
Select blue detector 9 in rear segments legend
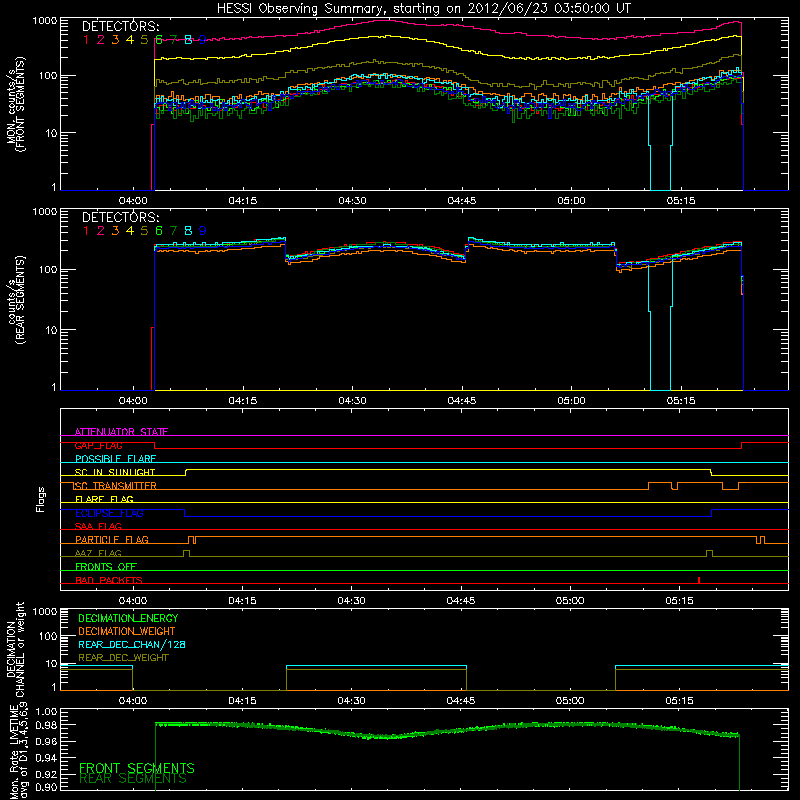coord(203,231)
